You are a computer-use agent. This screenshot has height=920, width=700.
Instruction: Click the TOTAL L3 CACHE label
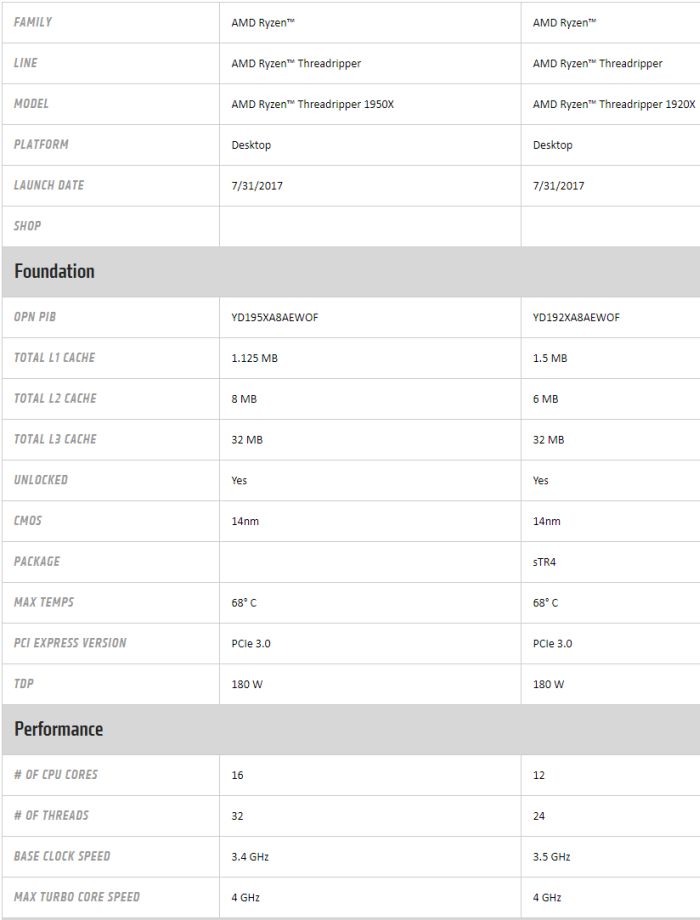[55, 439]
